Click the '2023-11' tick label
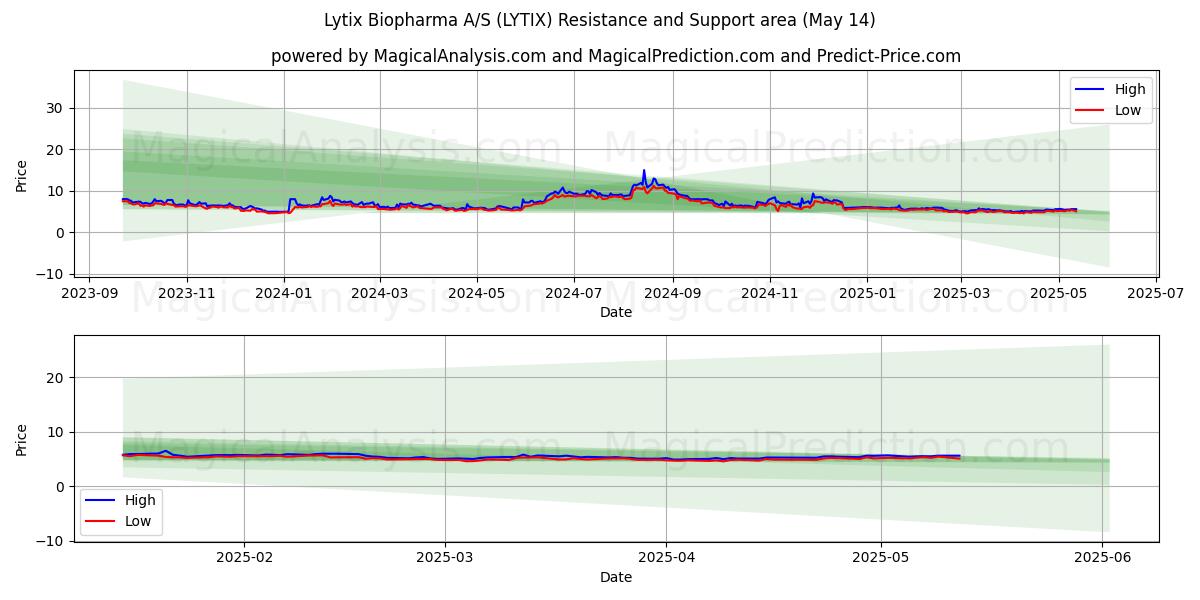The height and width of the screenshot is (600, 1200). click(x=187, y=294)
